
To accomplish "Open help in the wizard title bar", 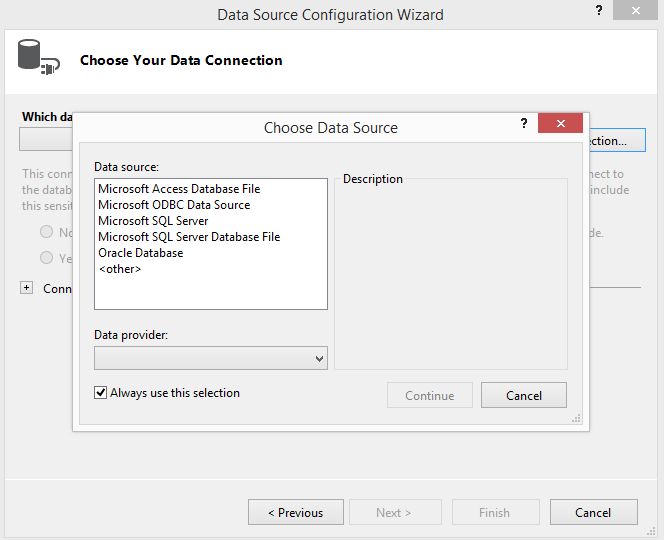I will point(599,10).
